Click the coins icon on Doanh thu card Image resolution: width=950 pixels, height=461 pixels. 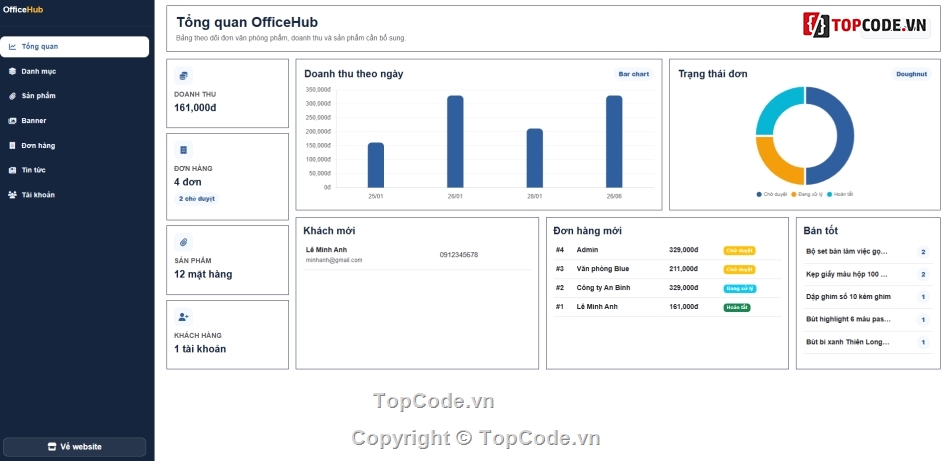pyautogui.click(x=184, y=76)
